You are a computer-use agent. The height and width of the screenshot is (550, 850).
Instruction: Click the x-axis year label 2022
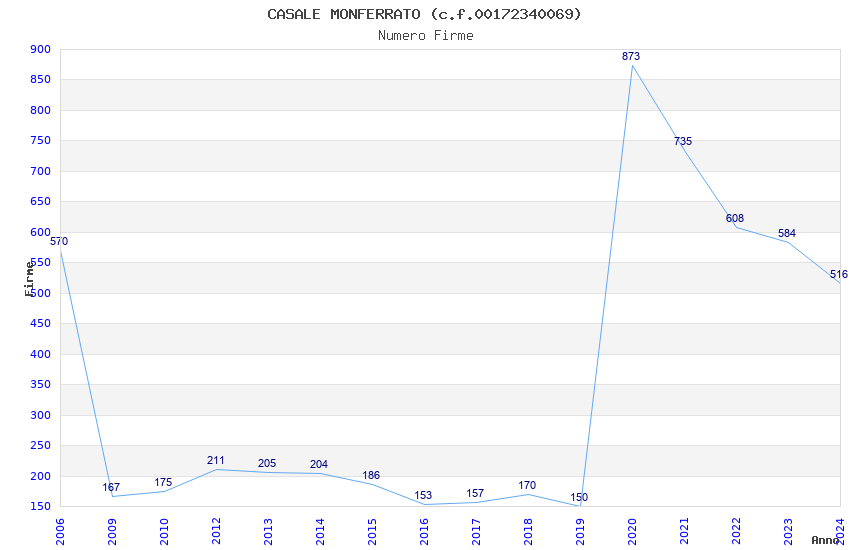736,532
